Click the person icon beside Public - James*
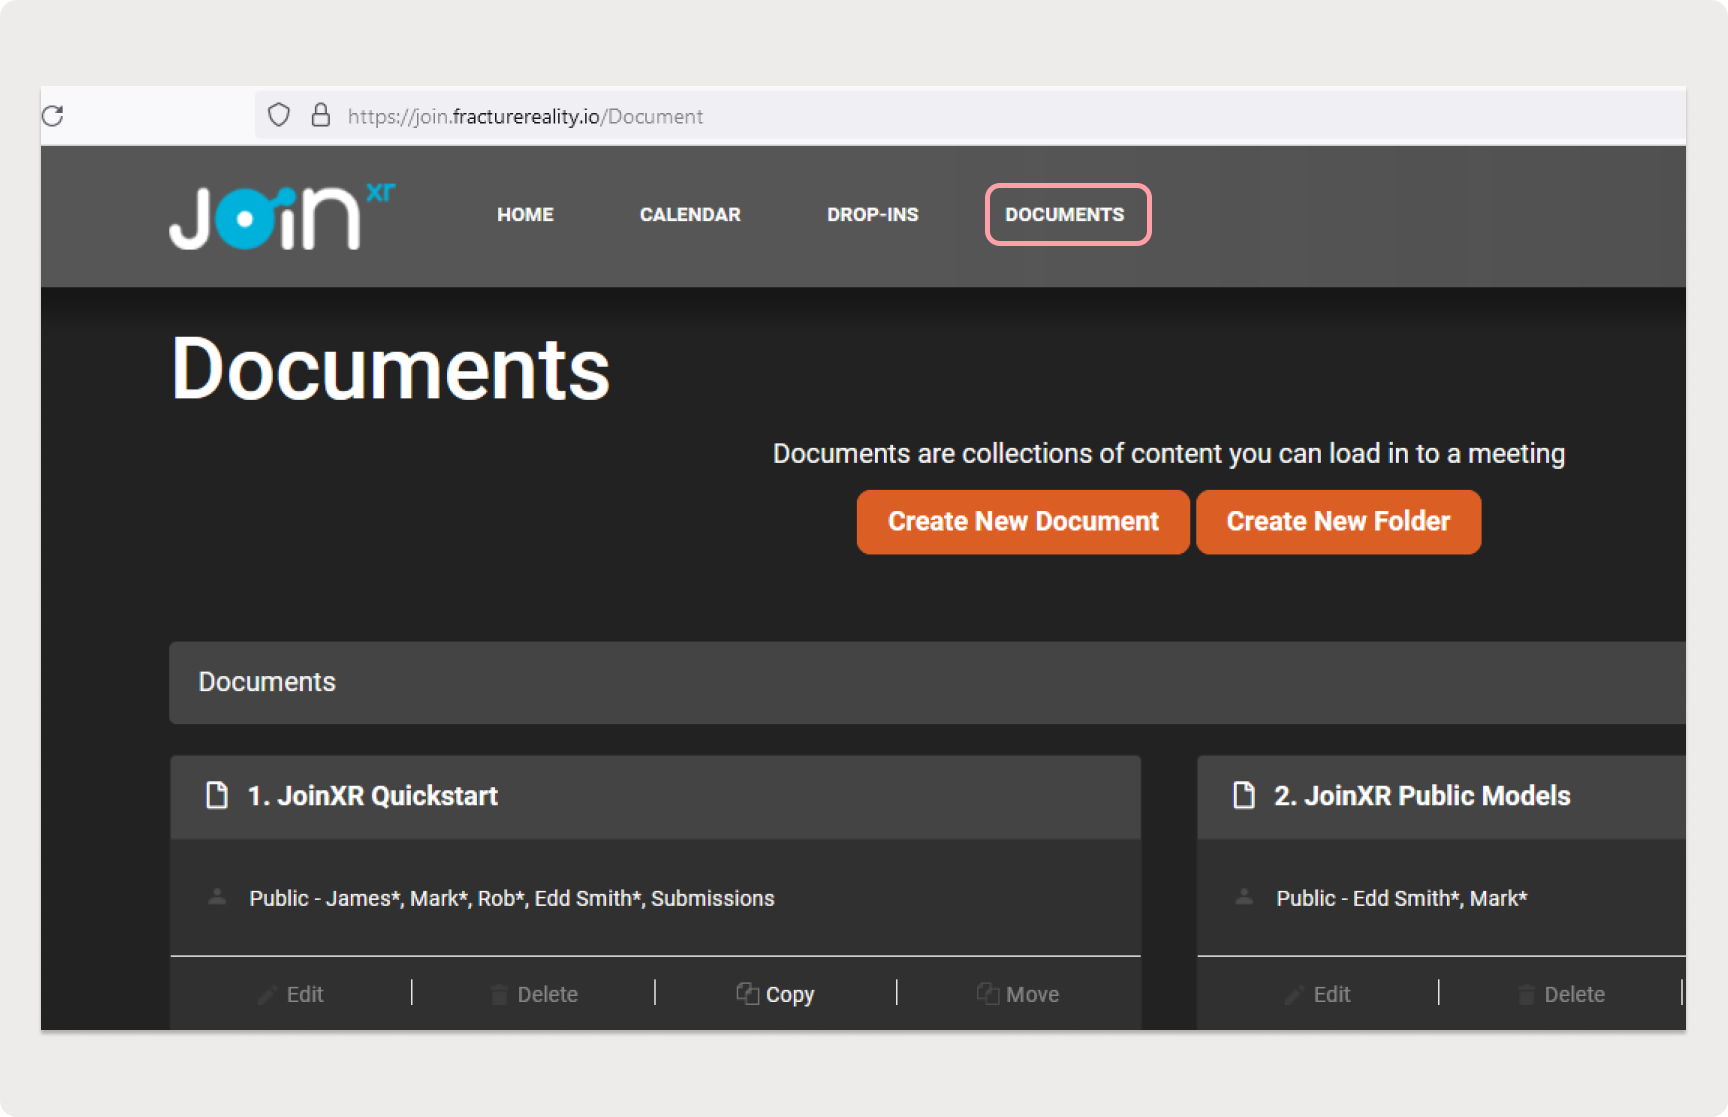Viewport: 1728px width, 1117px height. pos(217,897)
